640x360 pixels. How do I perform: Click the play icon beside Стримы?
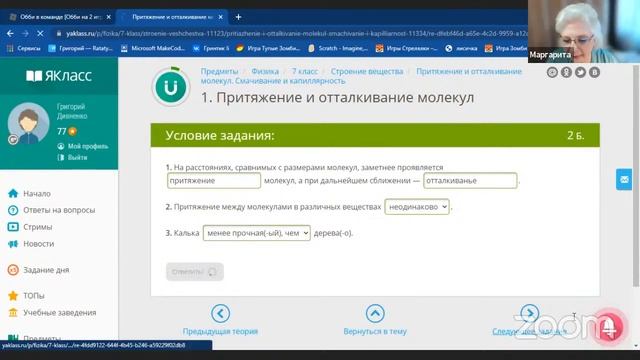click(x=13, y=227)
